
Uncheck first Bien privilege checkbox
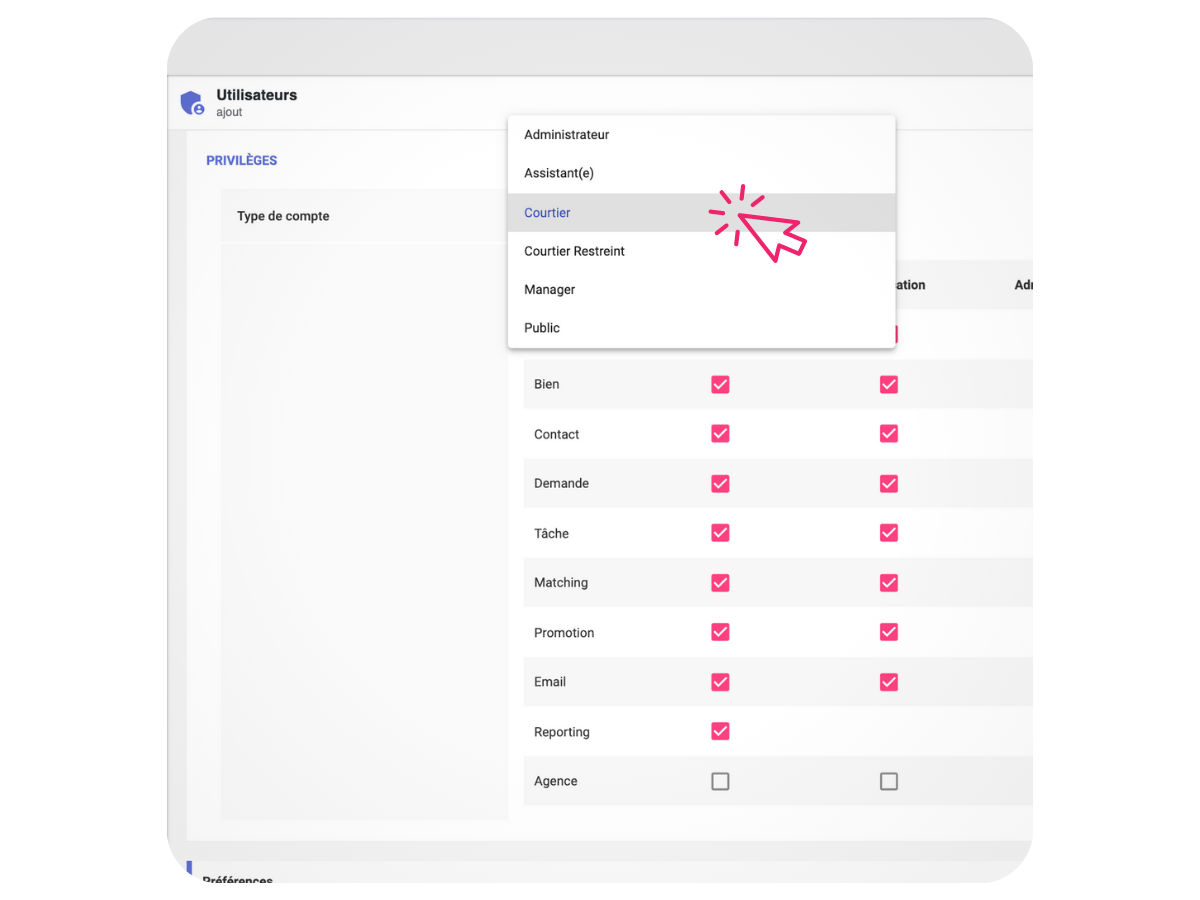pos(720,384)
